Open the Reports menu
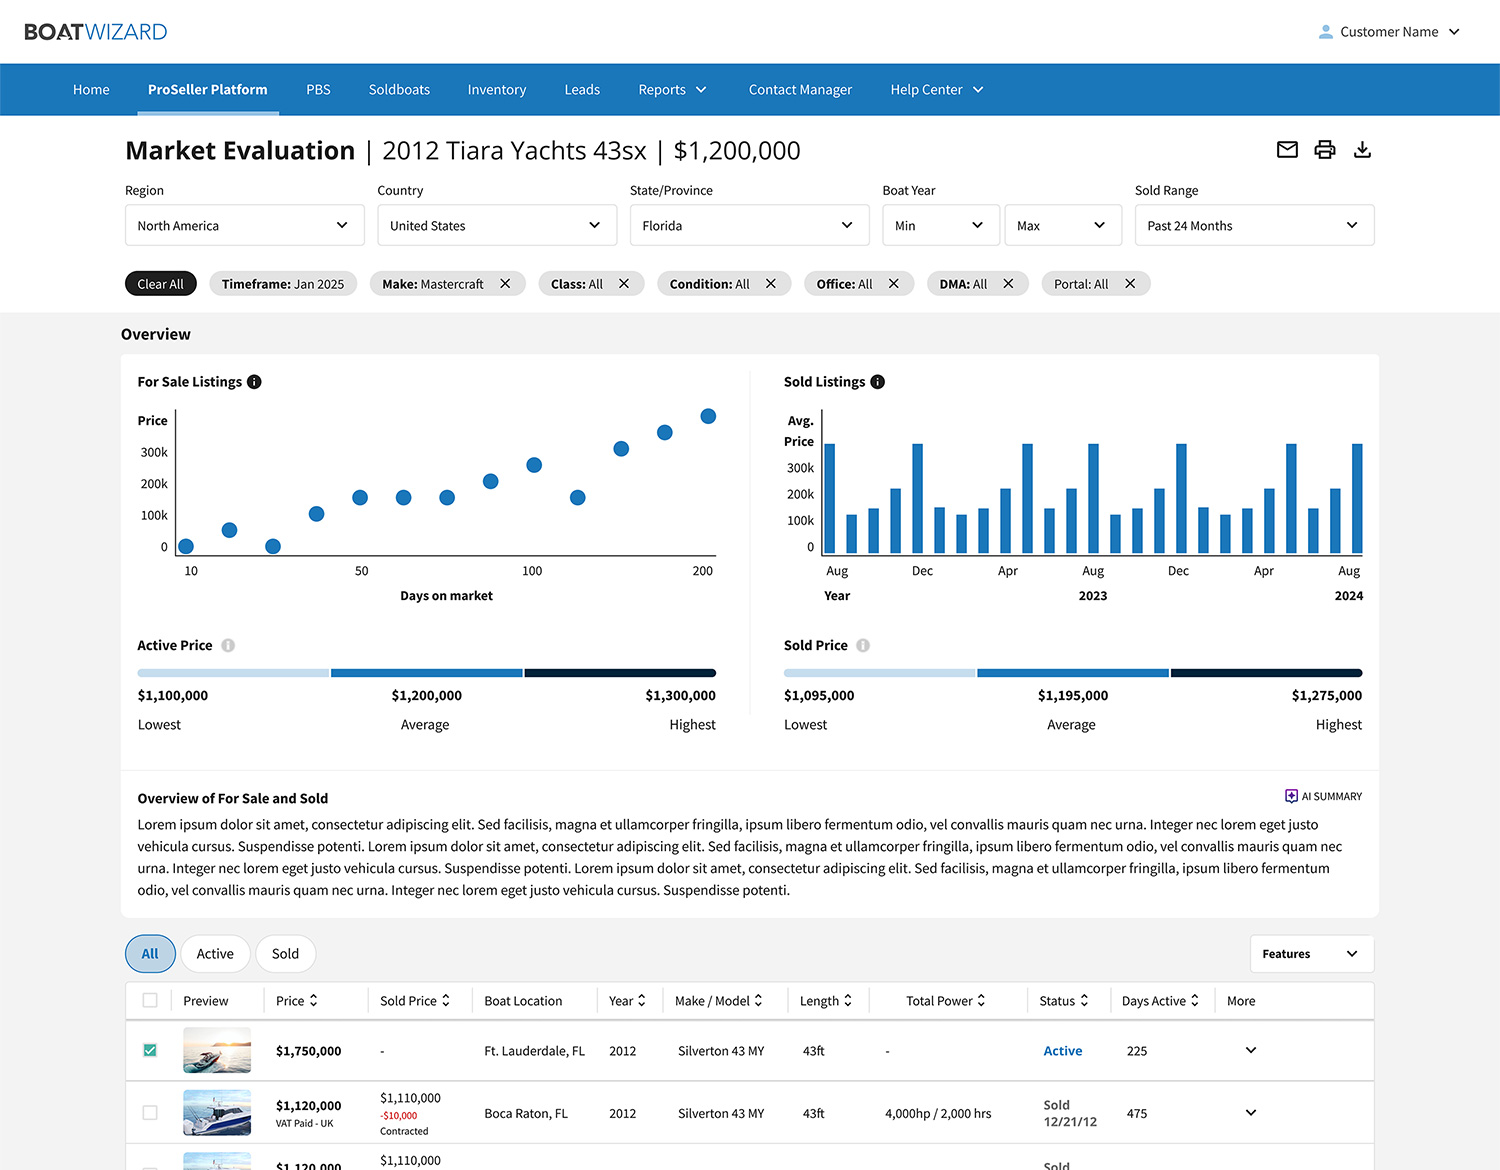 point(672,89)
